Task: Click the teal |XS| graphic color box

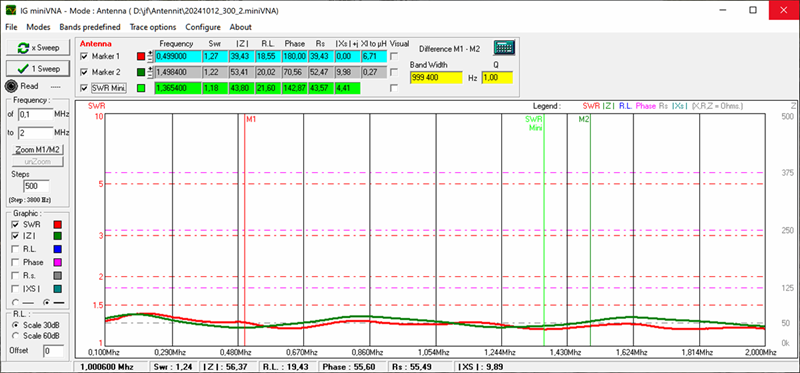Action: (x=58, y=289)
